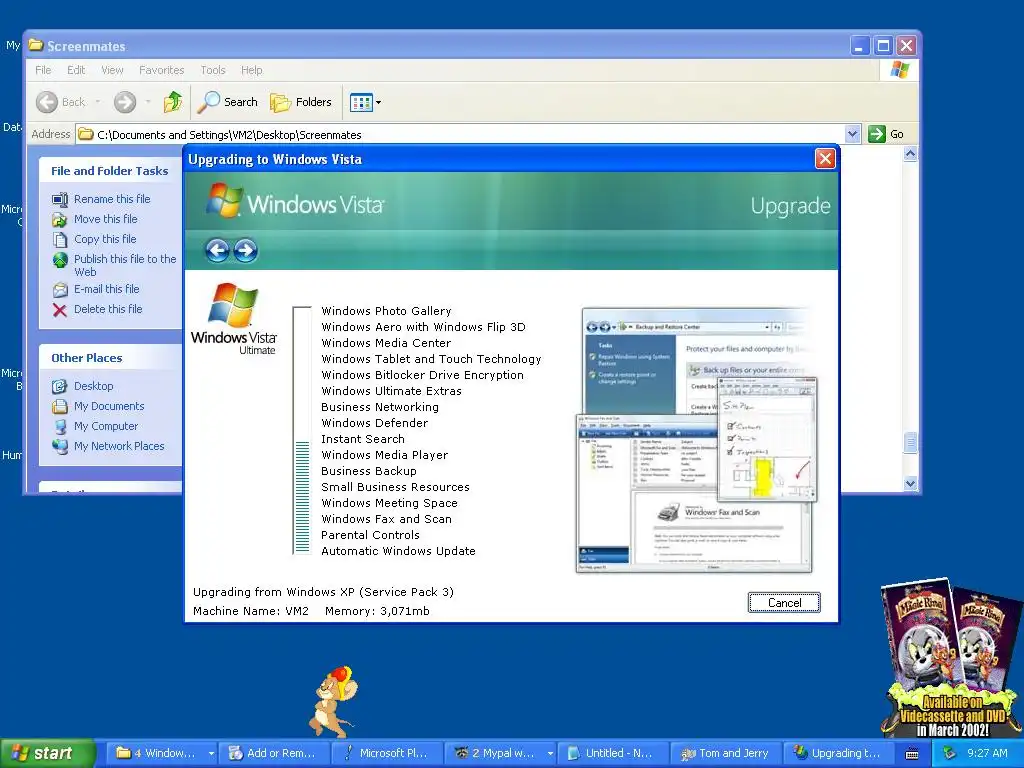Click 'Automatic Windows Update' feature text

point(398,551)
